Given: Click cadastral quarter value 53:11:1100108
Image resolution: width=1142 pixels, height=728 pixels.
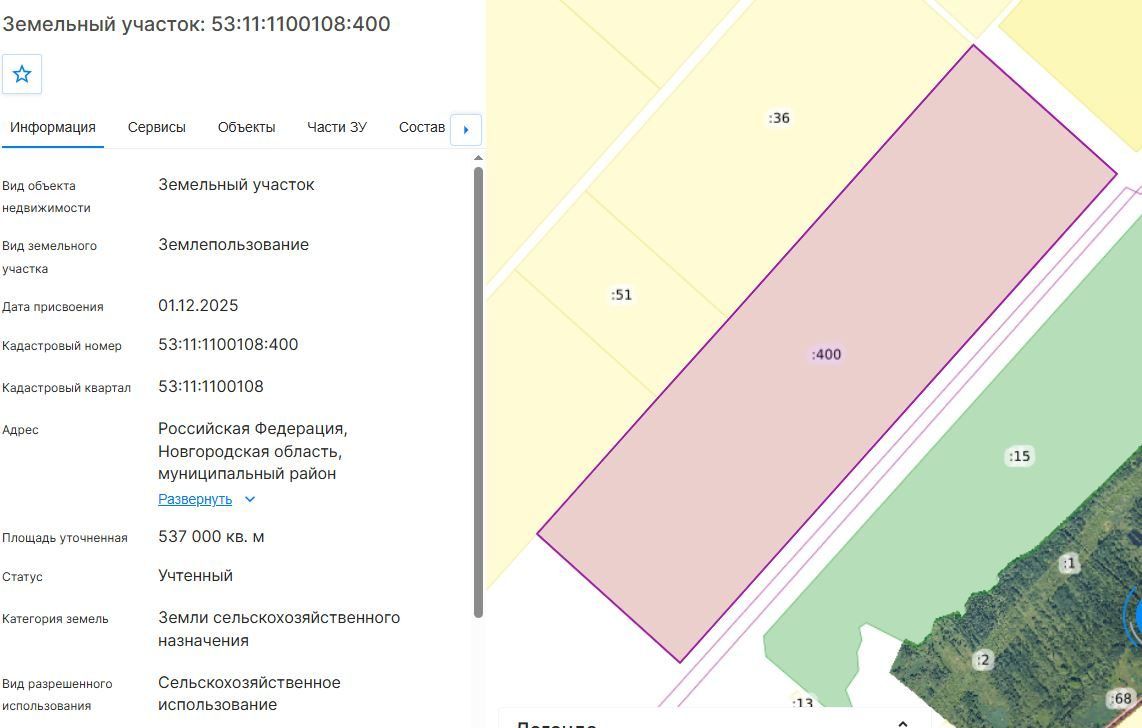Looking at the screenshot, I should [210, 387].
